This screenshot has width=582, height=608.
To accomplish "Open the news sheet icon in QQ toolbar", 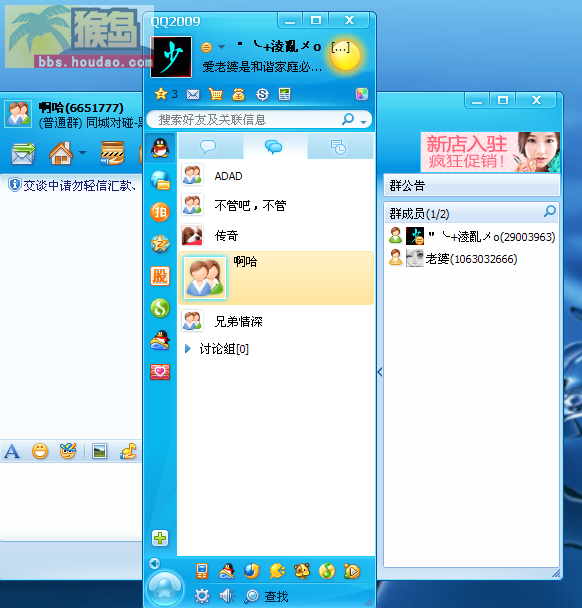I will (x=285, y=94).
